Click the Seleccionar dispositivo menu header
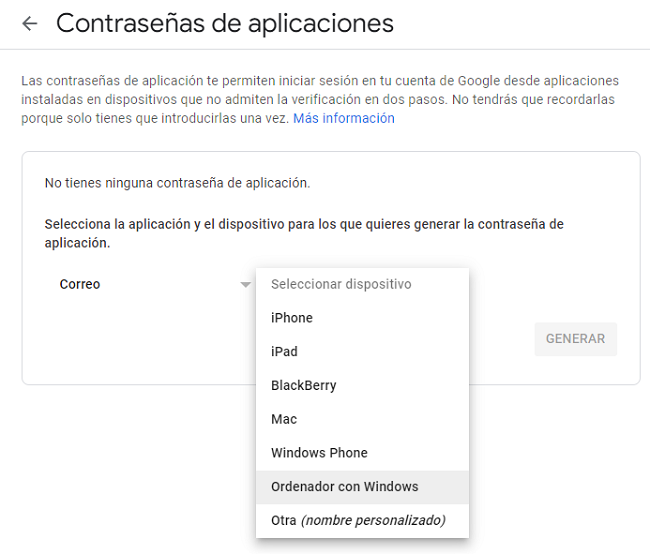The height and width of the screenshot is (554, 650). pos(341,284)
